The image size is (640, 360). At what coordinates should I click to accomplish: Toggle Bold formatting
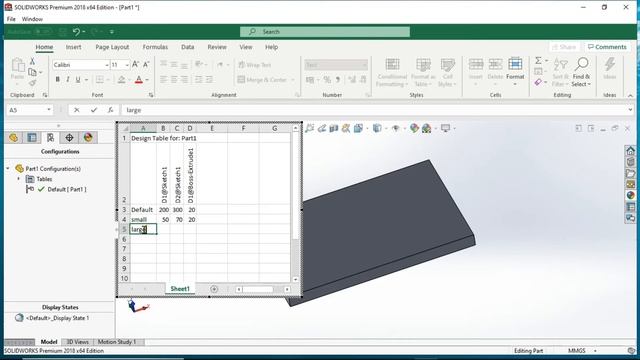pyautogui.click(x=58, y=79)
